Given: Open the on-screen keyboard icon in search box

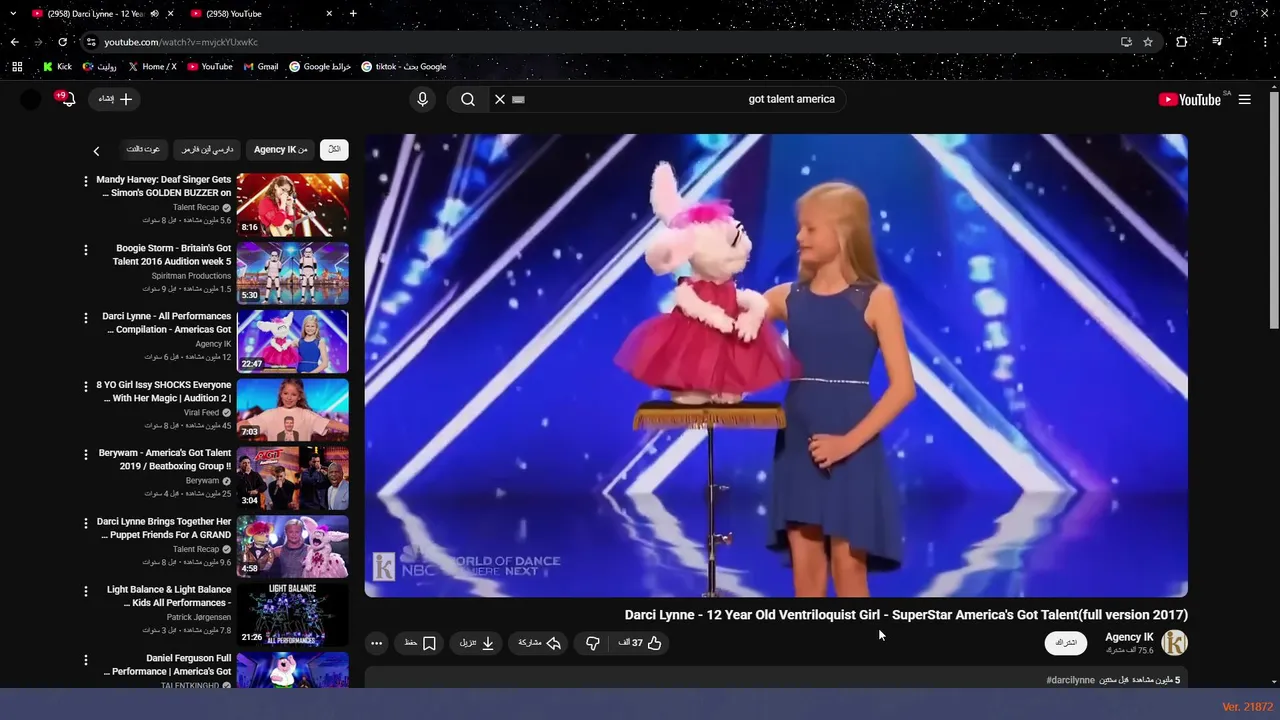Looking at the screenshot, I should pos(518,99).
